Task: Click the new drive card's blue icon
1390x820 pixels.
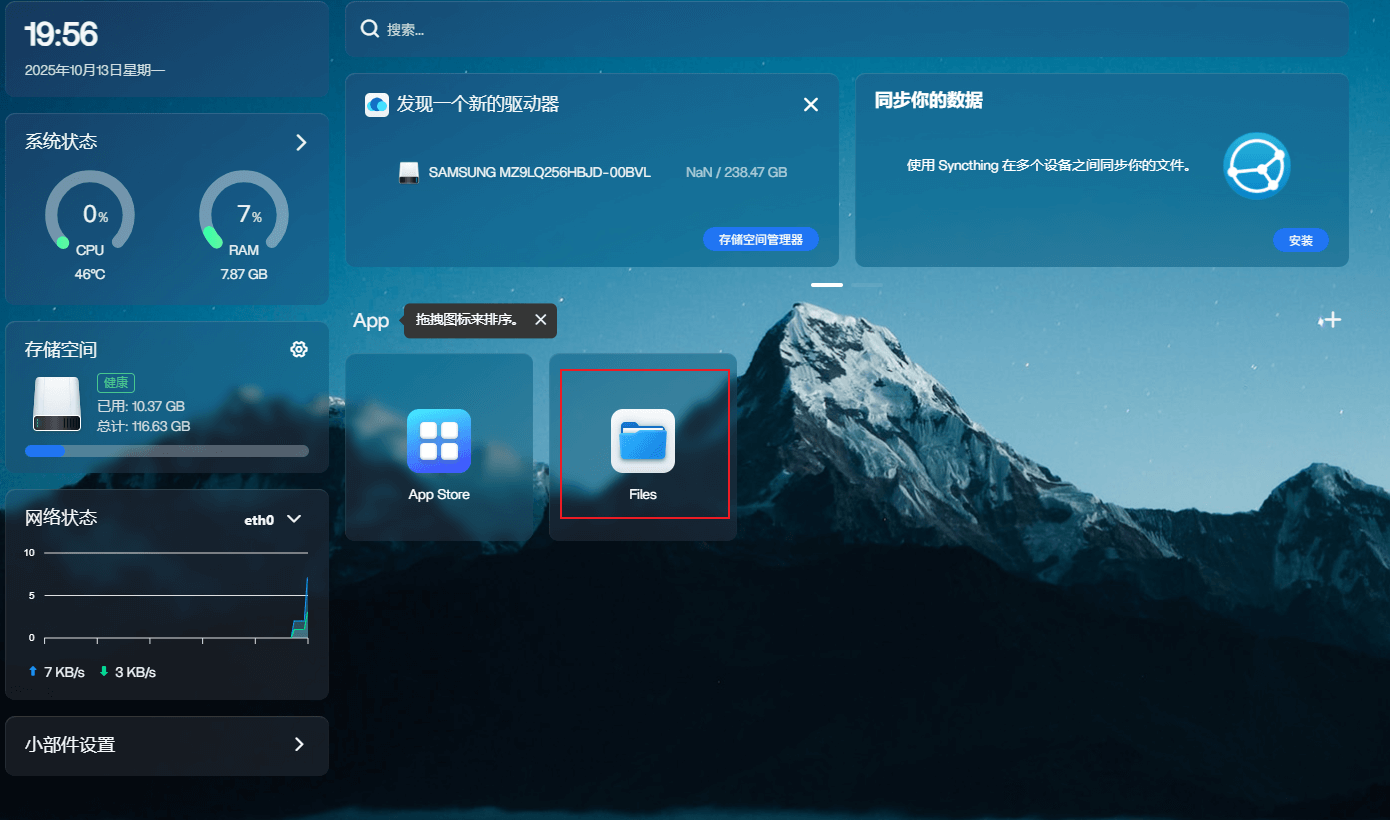Action: (x=377, y=104)
